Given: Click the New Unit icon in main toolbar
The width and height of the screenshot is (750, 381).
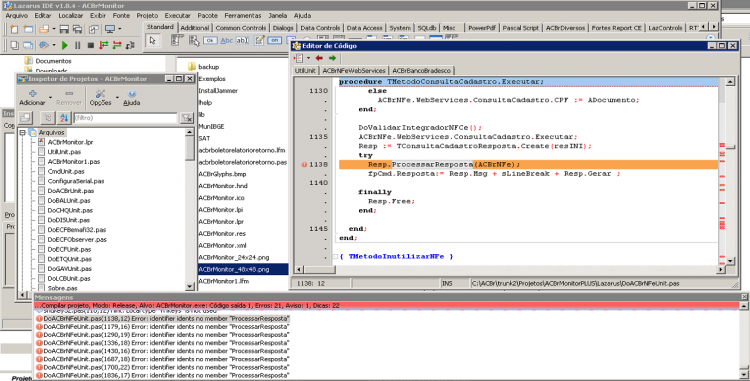Looking at the screenshot, I should (x=14, y=30).
